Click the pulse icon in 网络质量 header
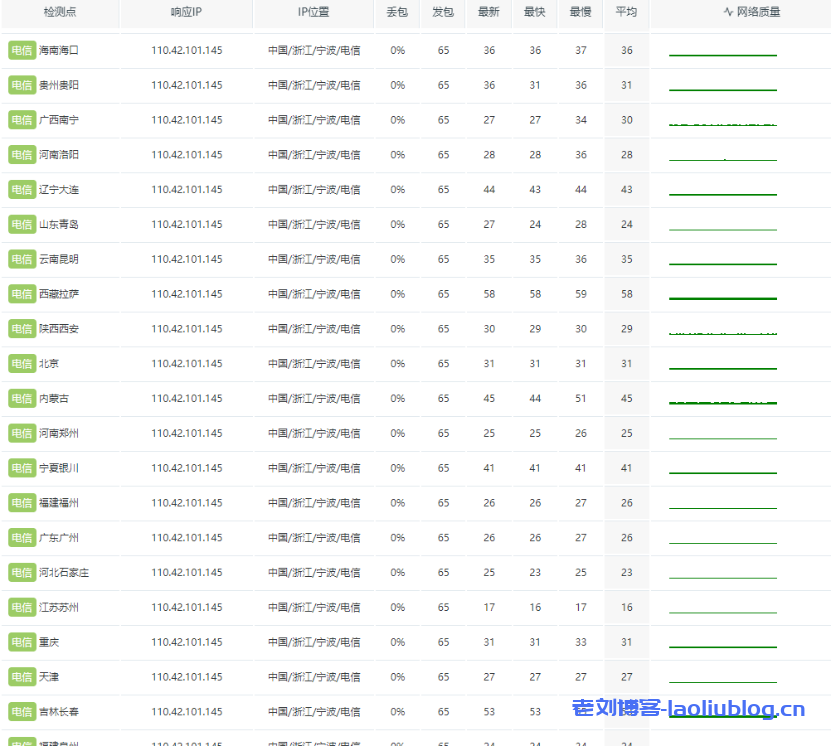Screen dimensions: 831x746 pos(728,12)
